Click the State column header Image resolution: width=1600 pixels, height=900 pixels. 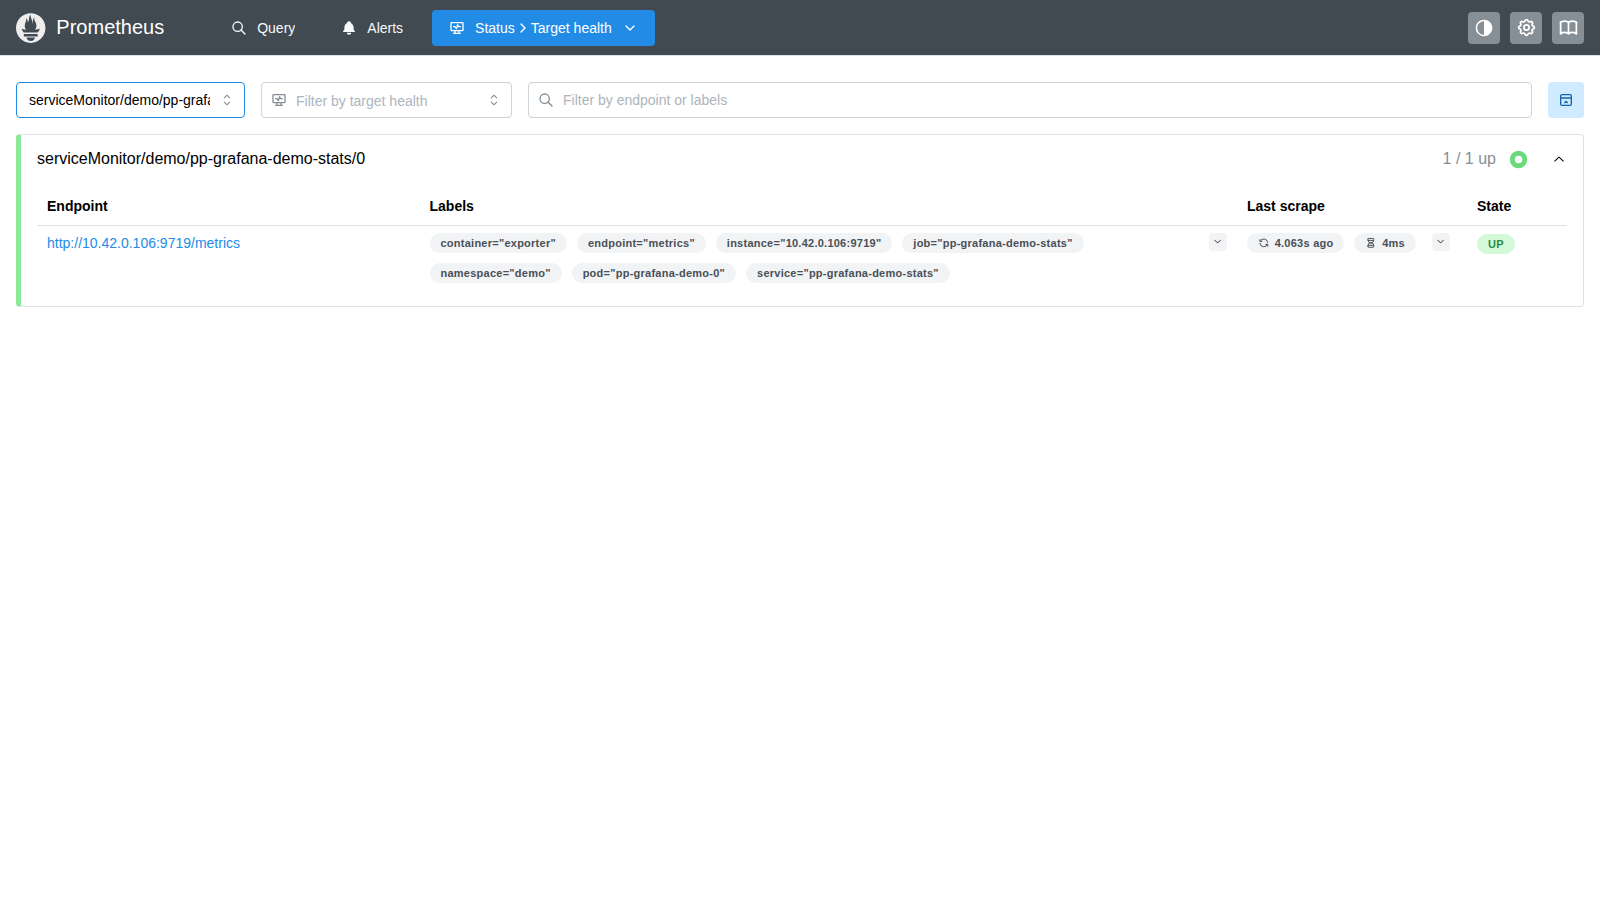1494,206
